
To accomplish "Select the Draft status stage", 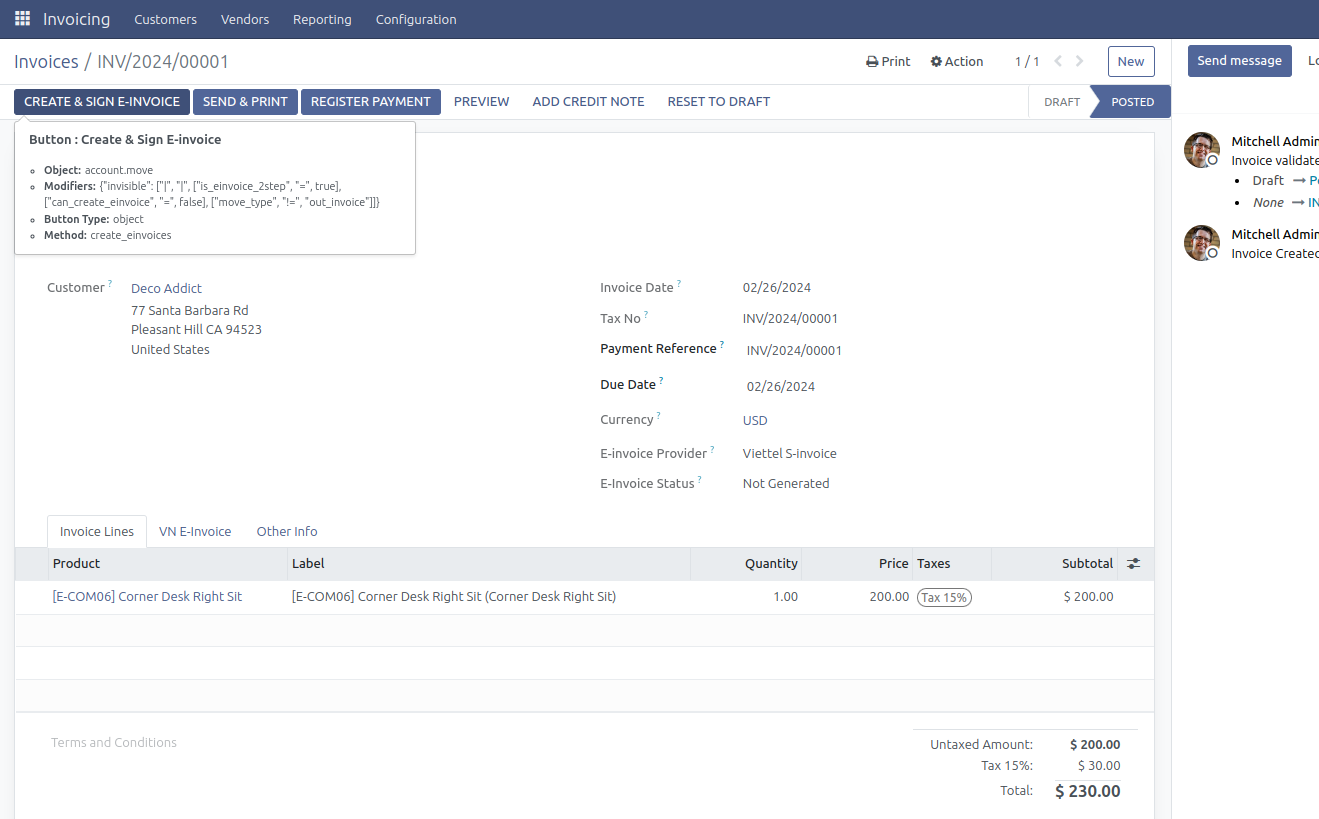I will tap(1061, 102).
